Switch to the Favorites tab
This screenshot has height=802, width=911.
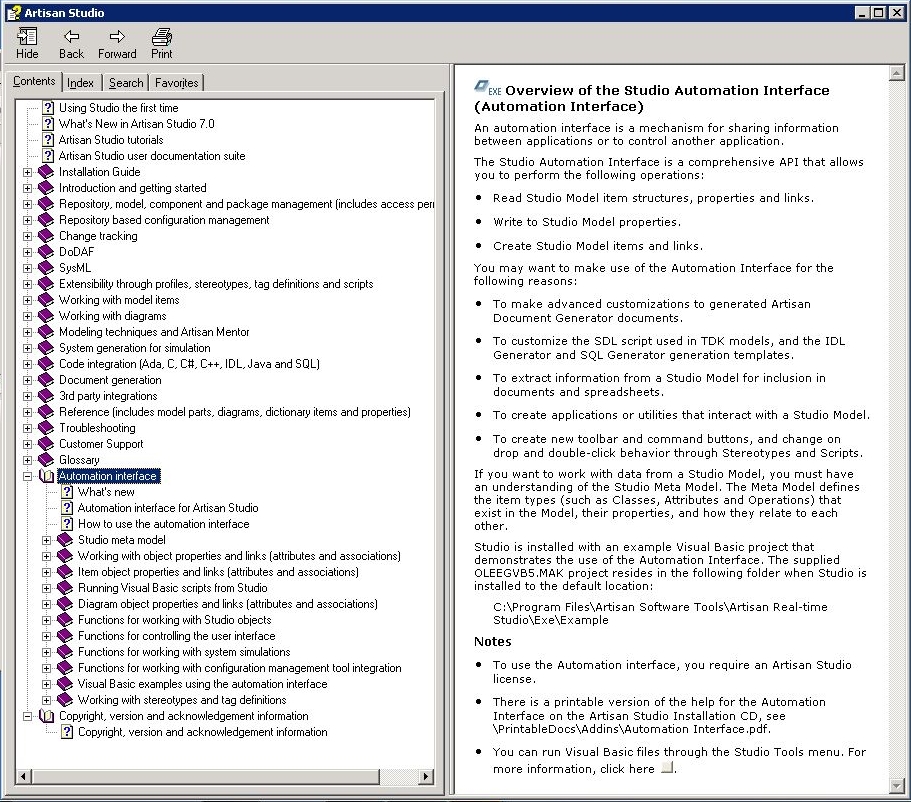pos(177,83)
